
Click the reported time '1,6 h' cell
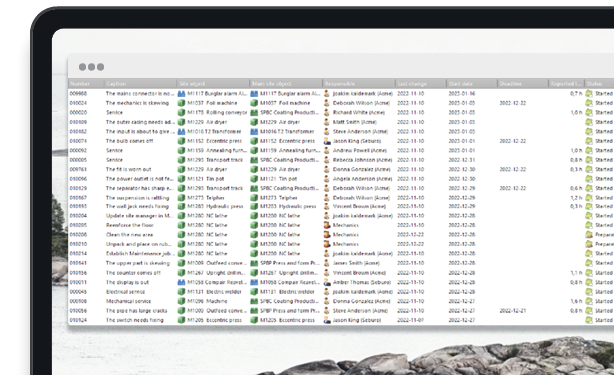pos(576,301)
